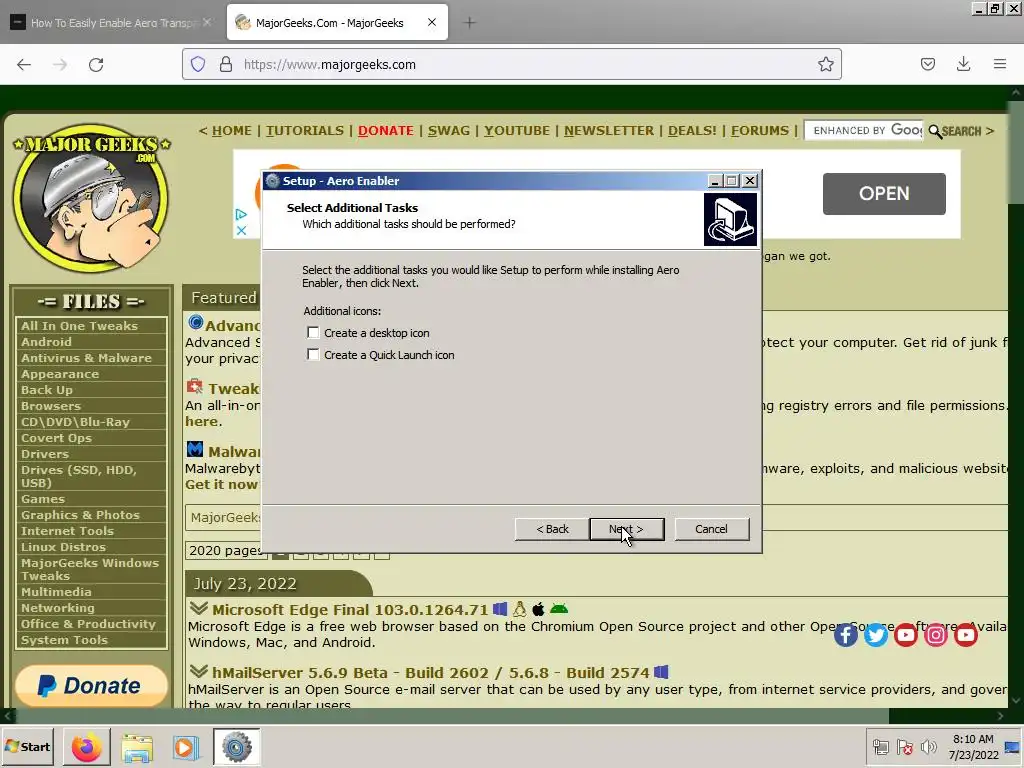Click the volume speaker tray icon

point(928,746)
